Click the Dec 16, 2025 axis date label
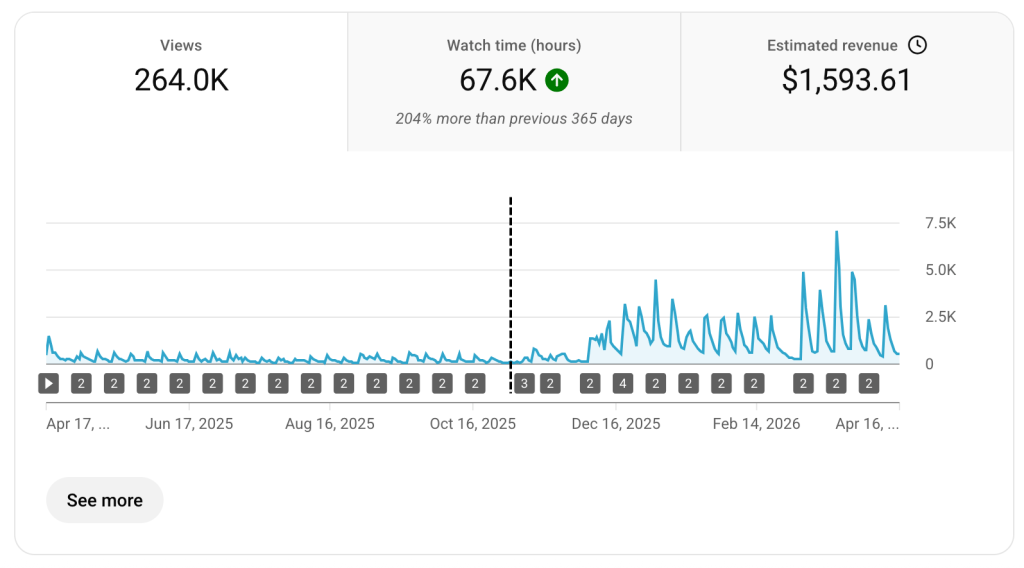Viewport: 1024px width, 568px height. tap(615, 424)
